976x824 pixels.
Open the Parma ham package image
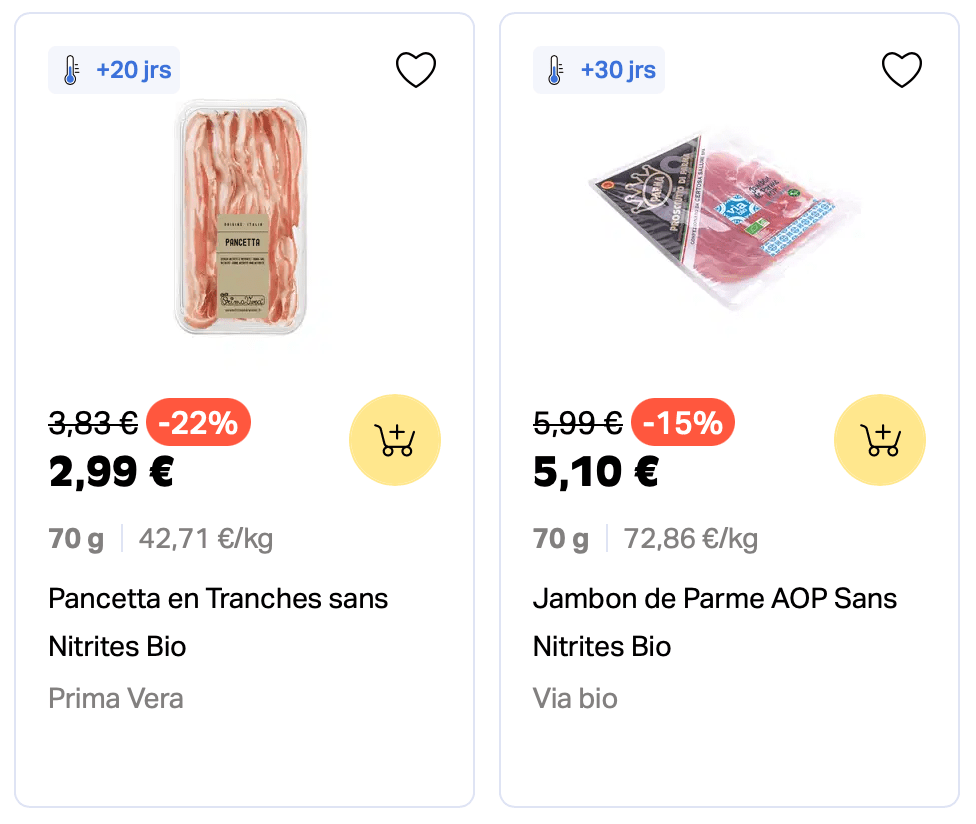(725, 217)
